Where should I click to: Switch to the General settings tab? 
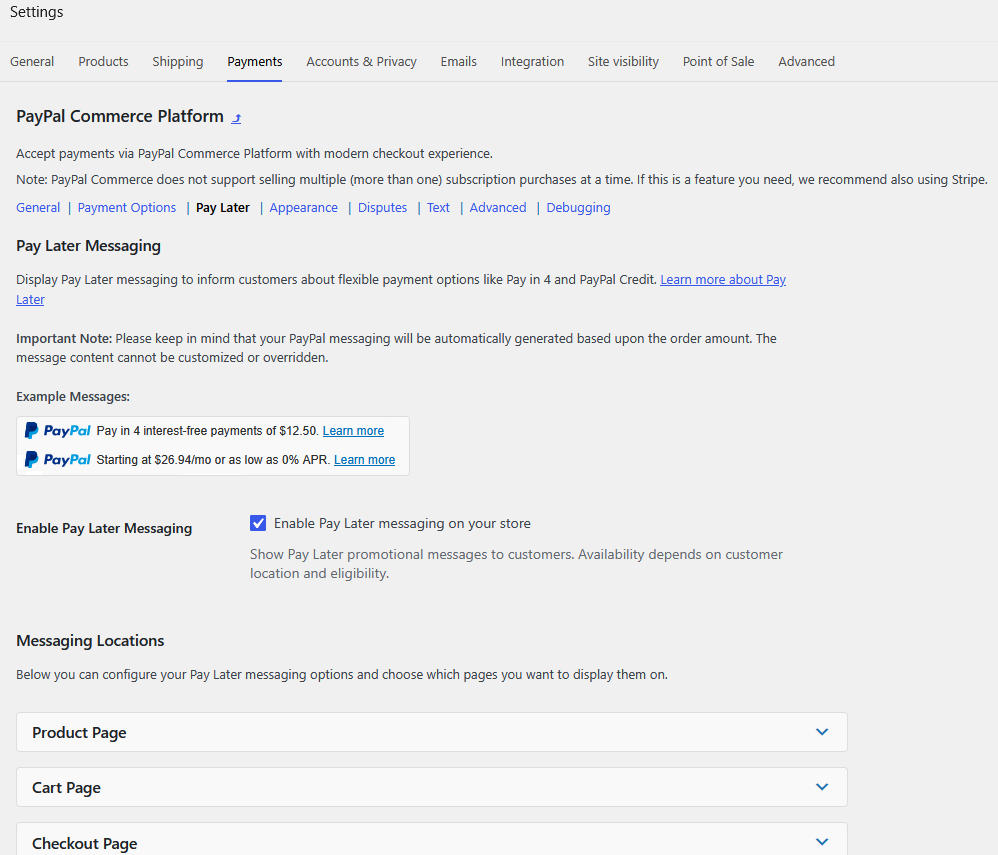32,62
